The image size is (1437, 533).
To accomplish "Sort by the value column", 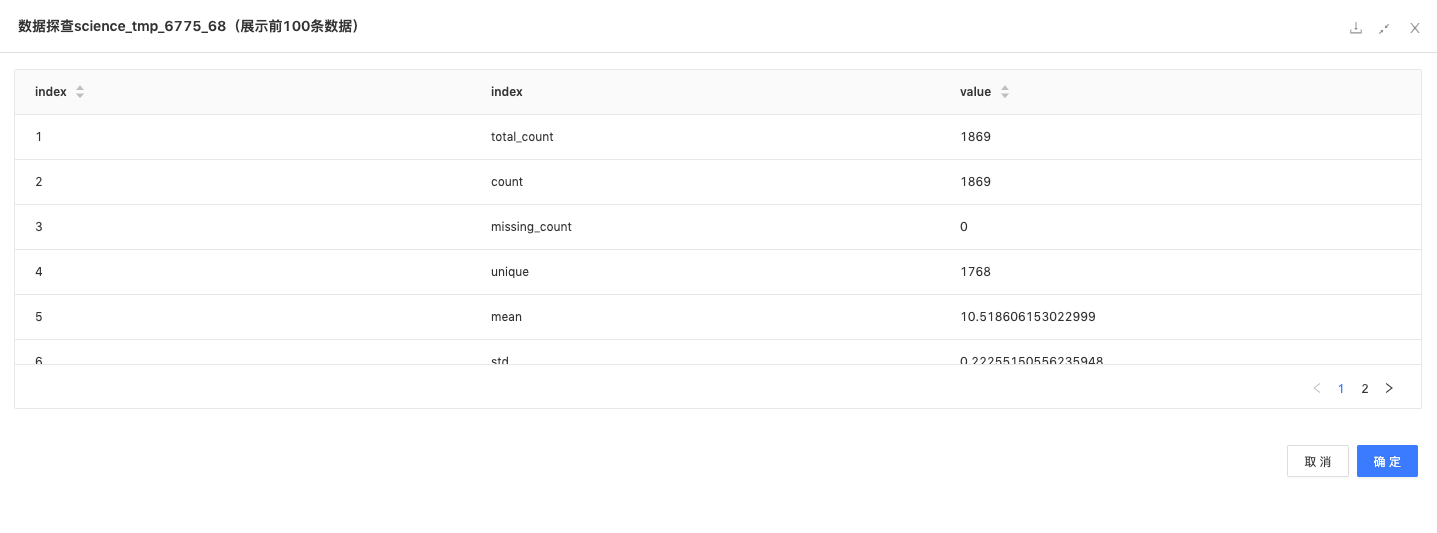I will (1005, 92).
